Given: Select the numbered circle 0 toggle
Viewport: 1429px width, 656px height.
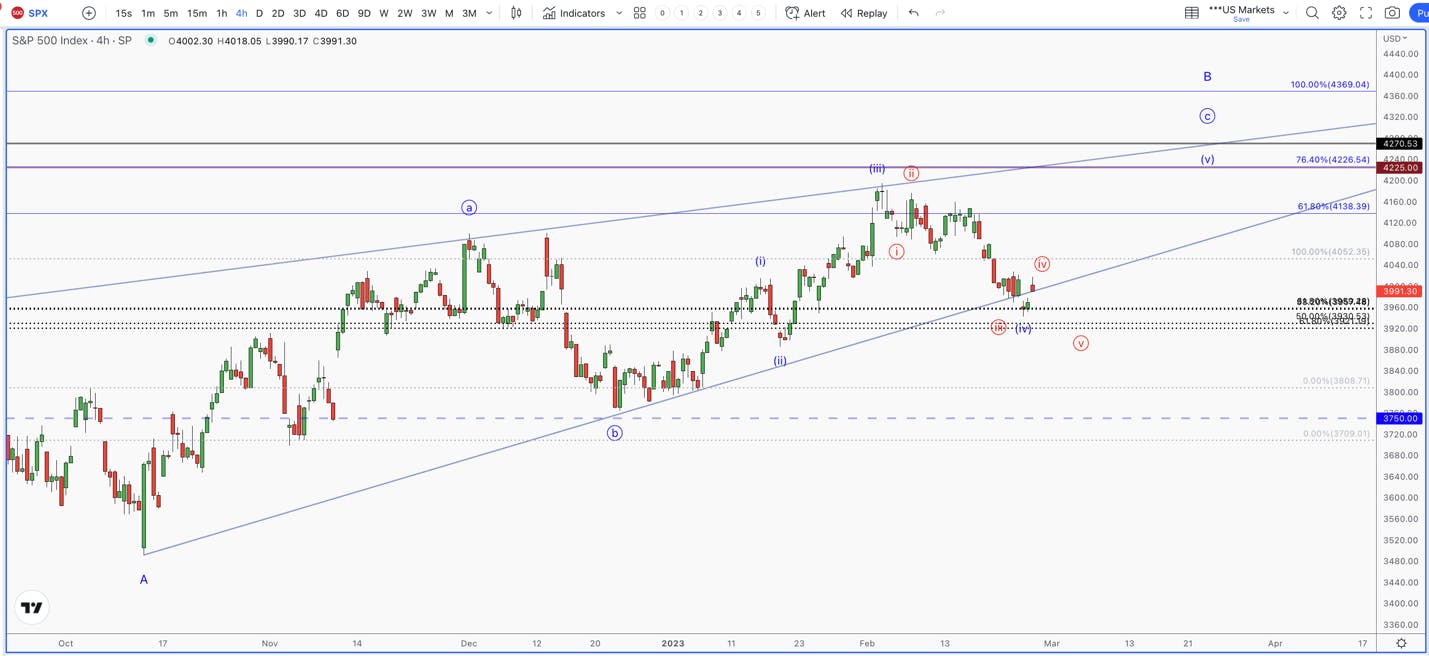Looking at the screenshot, I should [x=662, y=13].
